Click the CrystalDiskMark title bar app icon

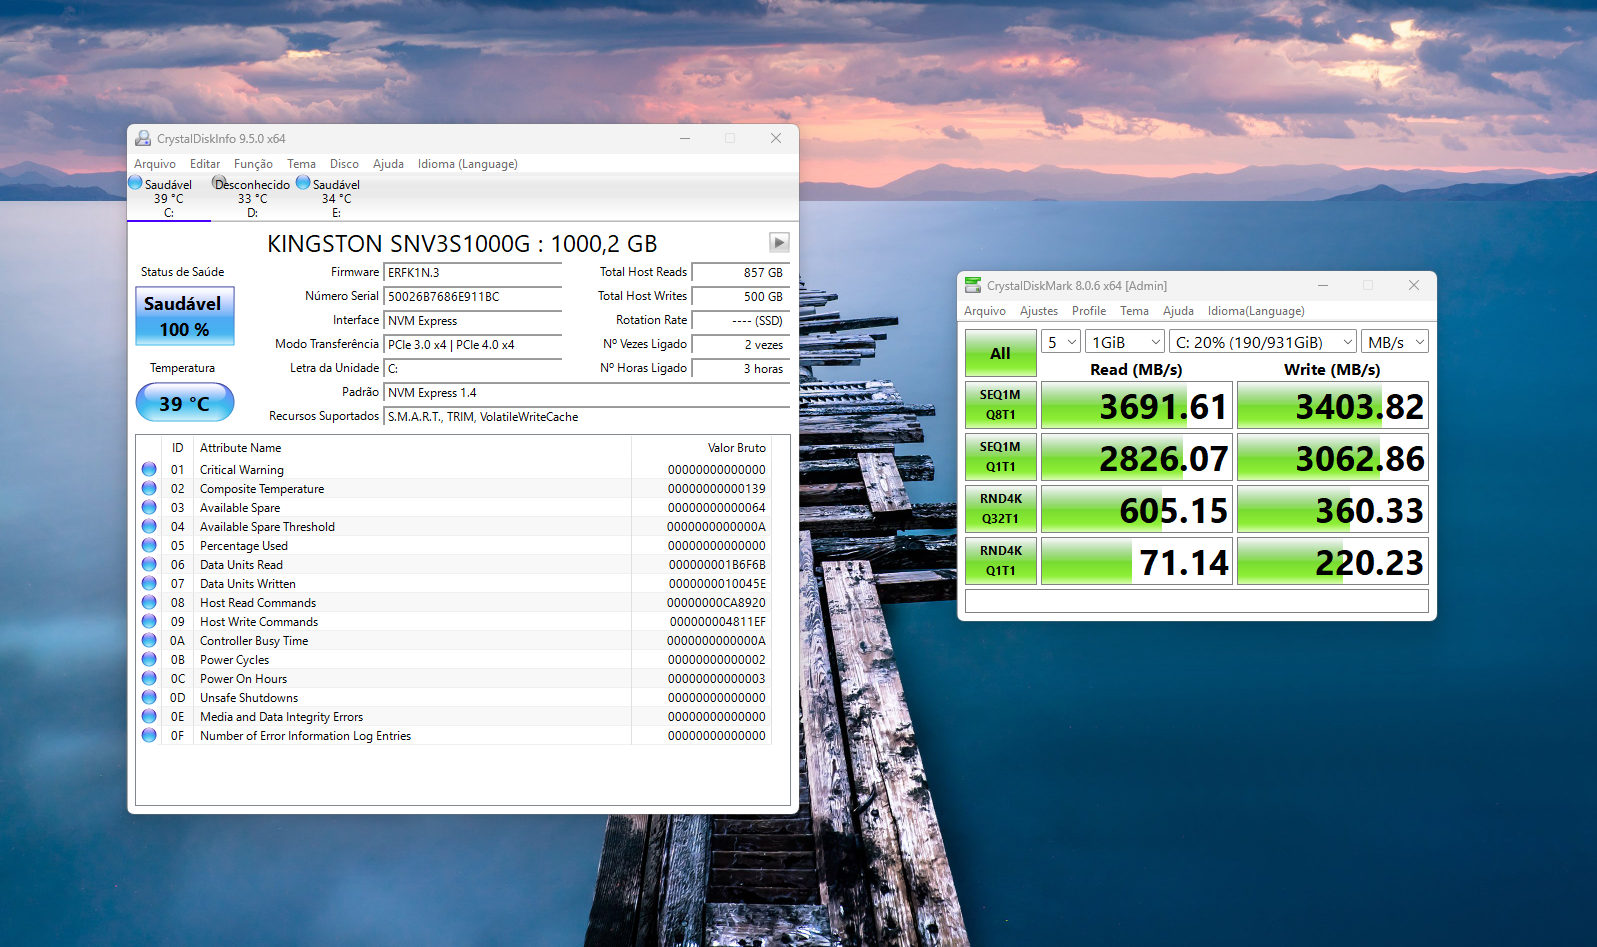[973, 285]
